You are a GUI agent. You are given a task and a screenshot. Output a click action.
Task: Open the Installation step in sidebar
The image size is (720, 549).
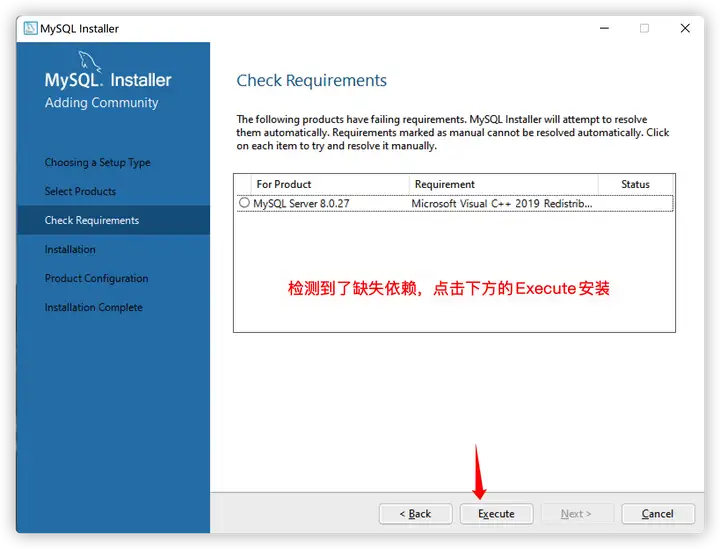pyautogui.click(x=70, y=249)
